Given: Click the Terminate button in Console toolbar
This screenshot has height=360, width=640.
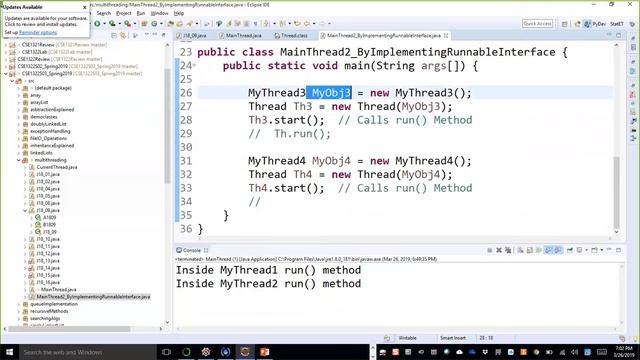Looking at the screenshot, I should point(489,250).
